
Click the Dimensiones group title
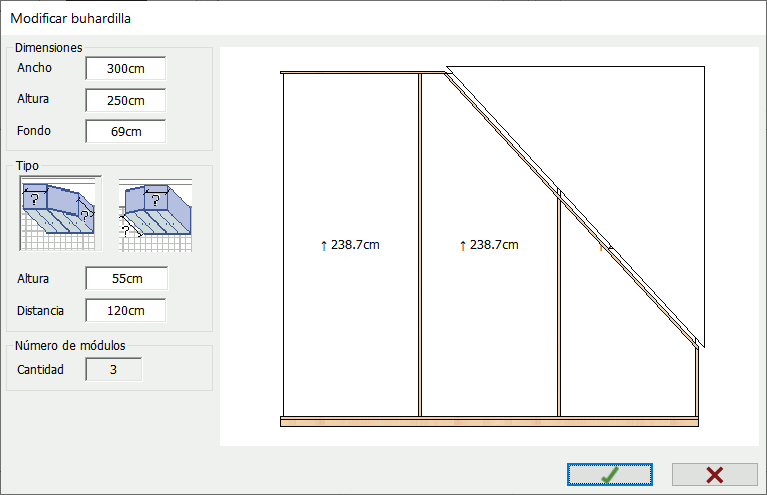[x=48, y=47]
